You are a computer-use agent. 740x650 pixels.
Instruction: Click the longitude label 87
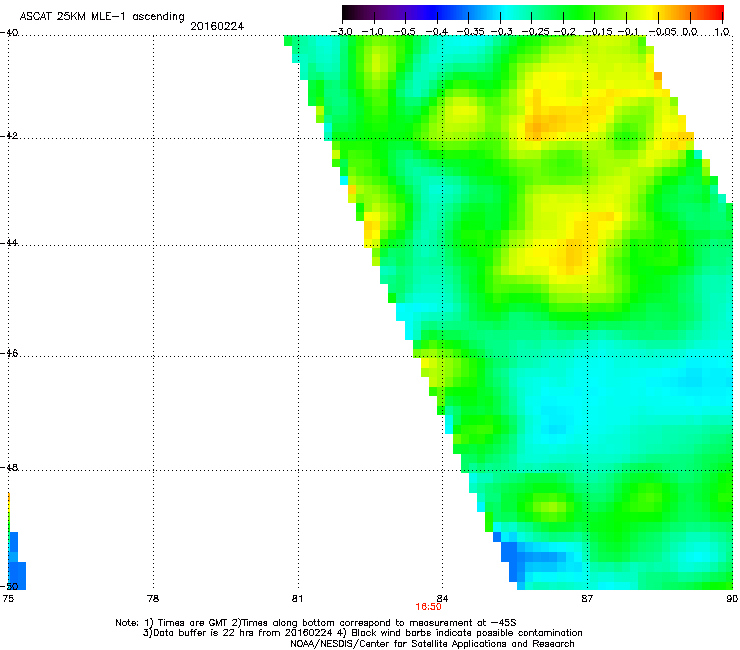[x=587, y=599]
